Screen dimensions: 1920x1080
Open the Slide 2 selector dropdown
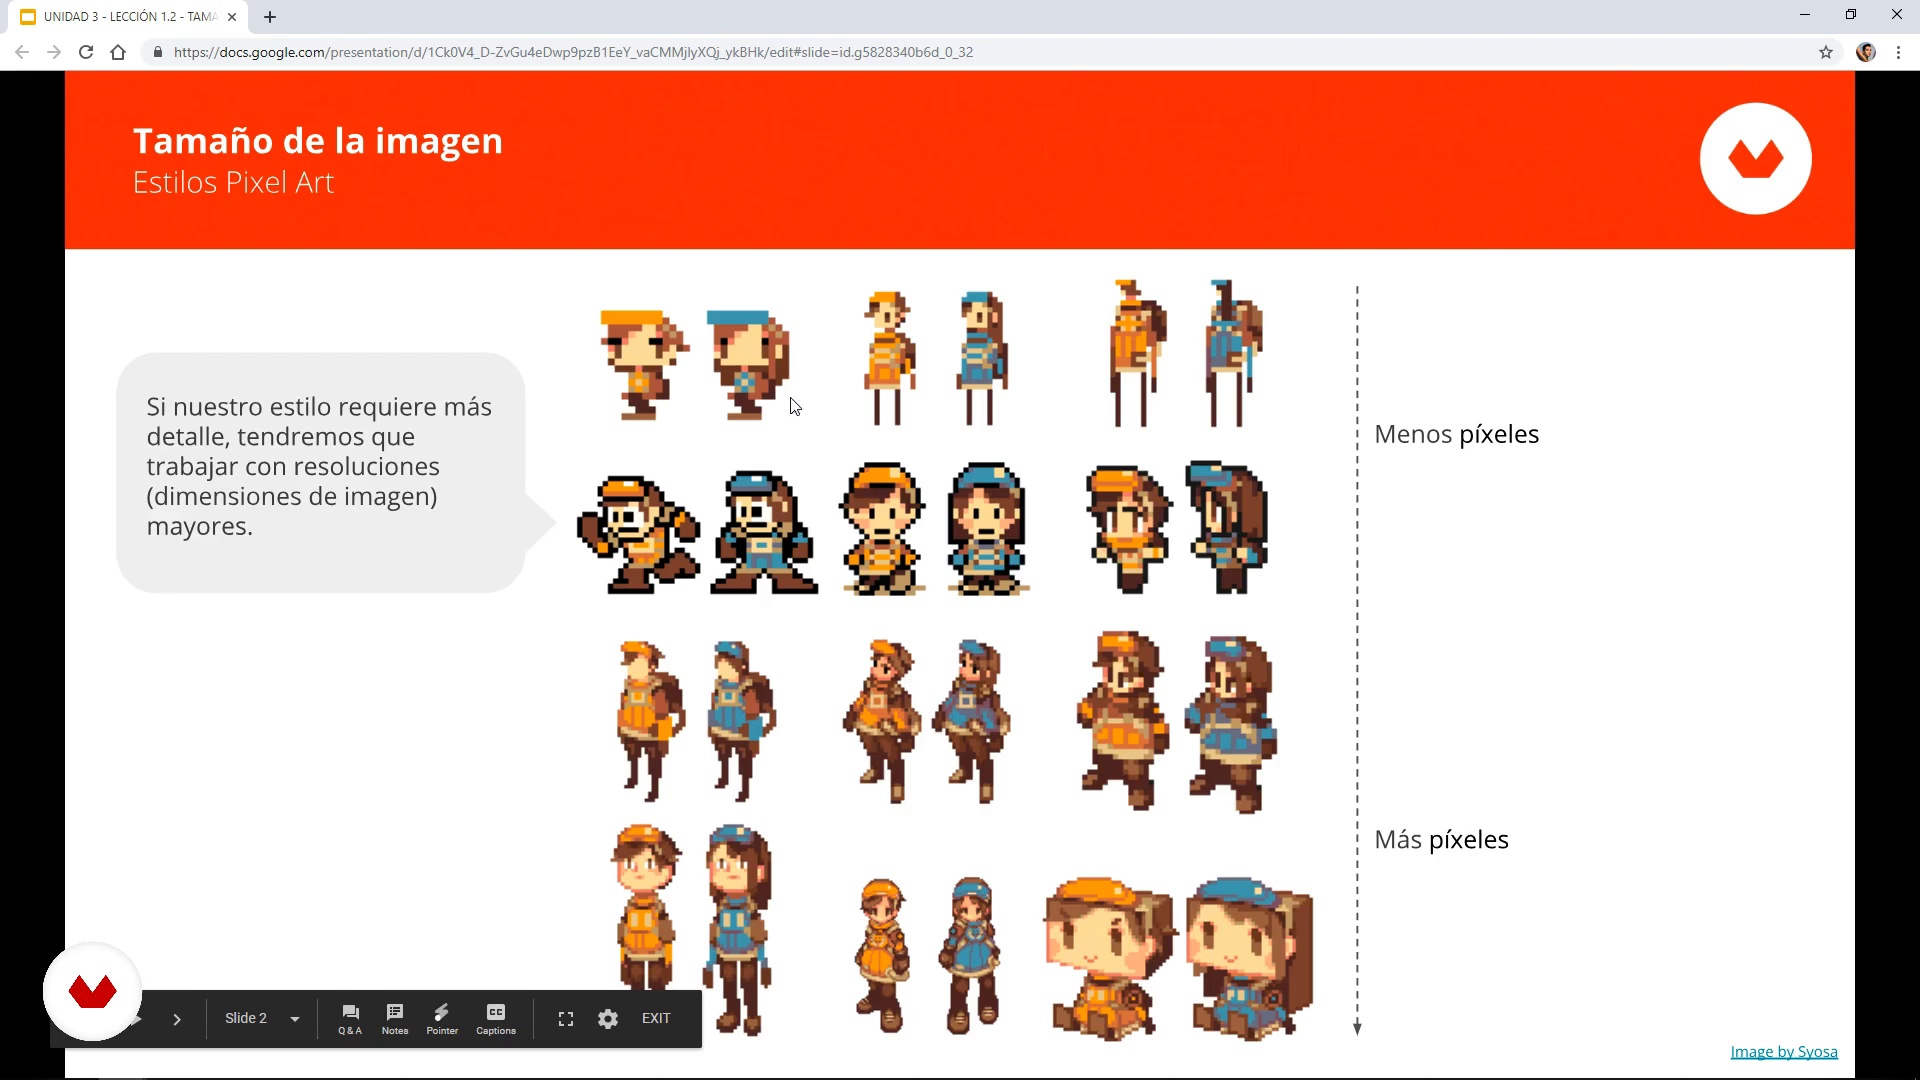262,1019
